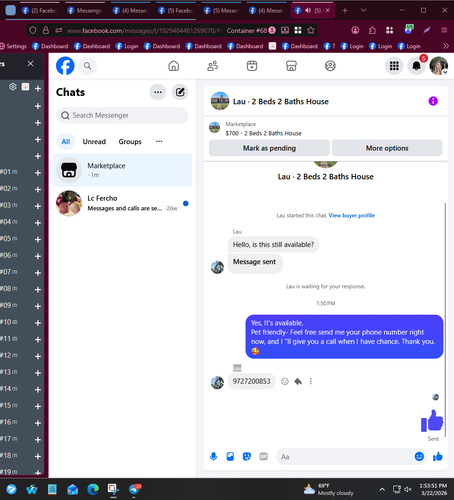Screen dimensions: 454x500
Task: Choose a sticker icon in composer
Action: [x=247, y=456]
